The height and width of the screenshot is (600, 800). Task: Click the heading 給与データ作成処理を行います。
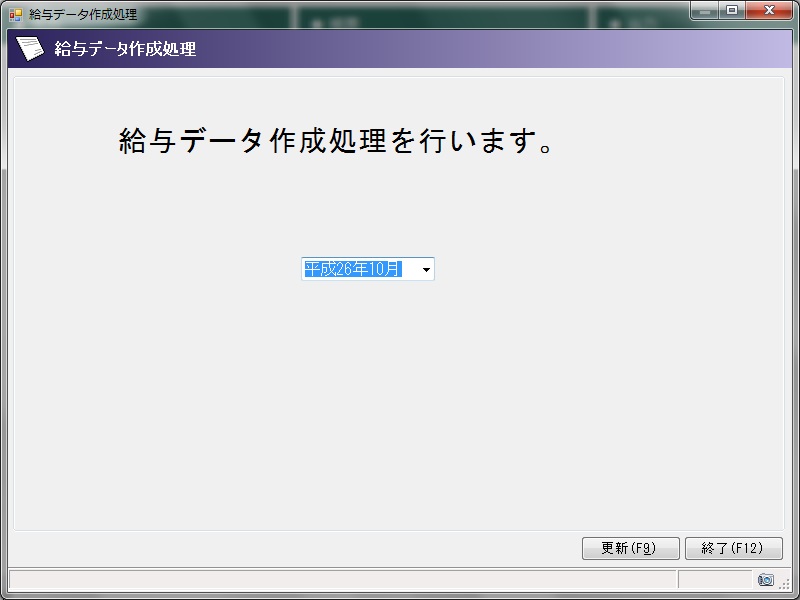pos(336,141)
